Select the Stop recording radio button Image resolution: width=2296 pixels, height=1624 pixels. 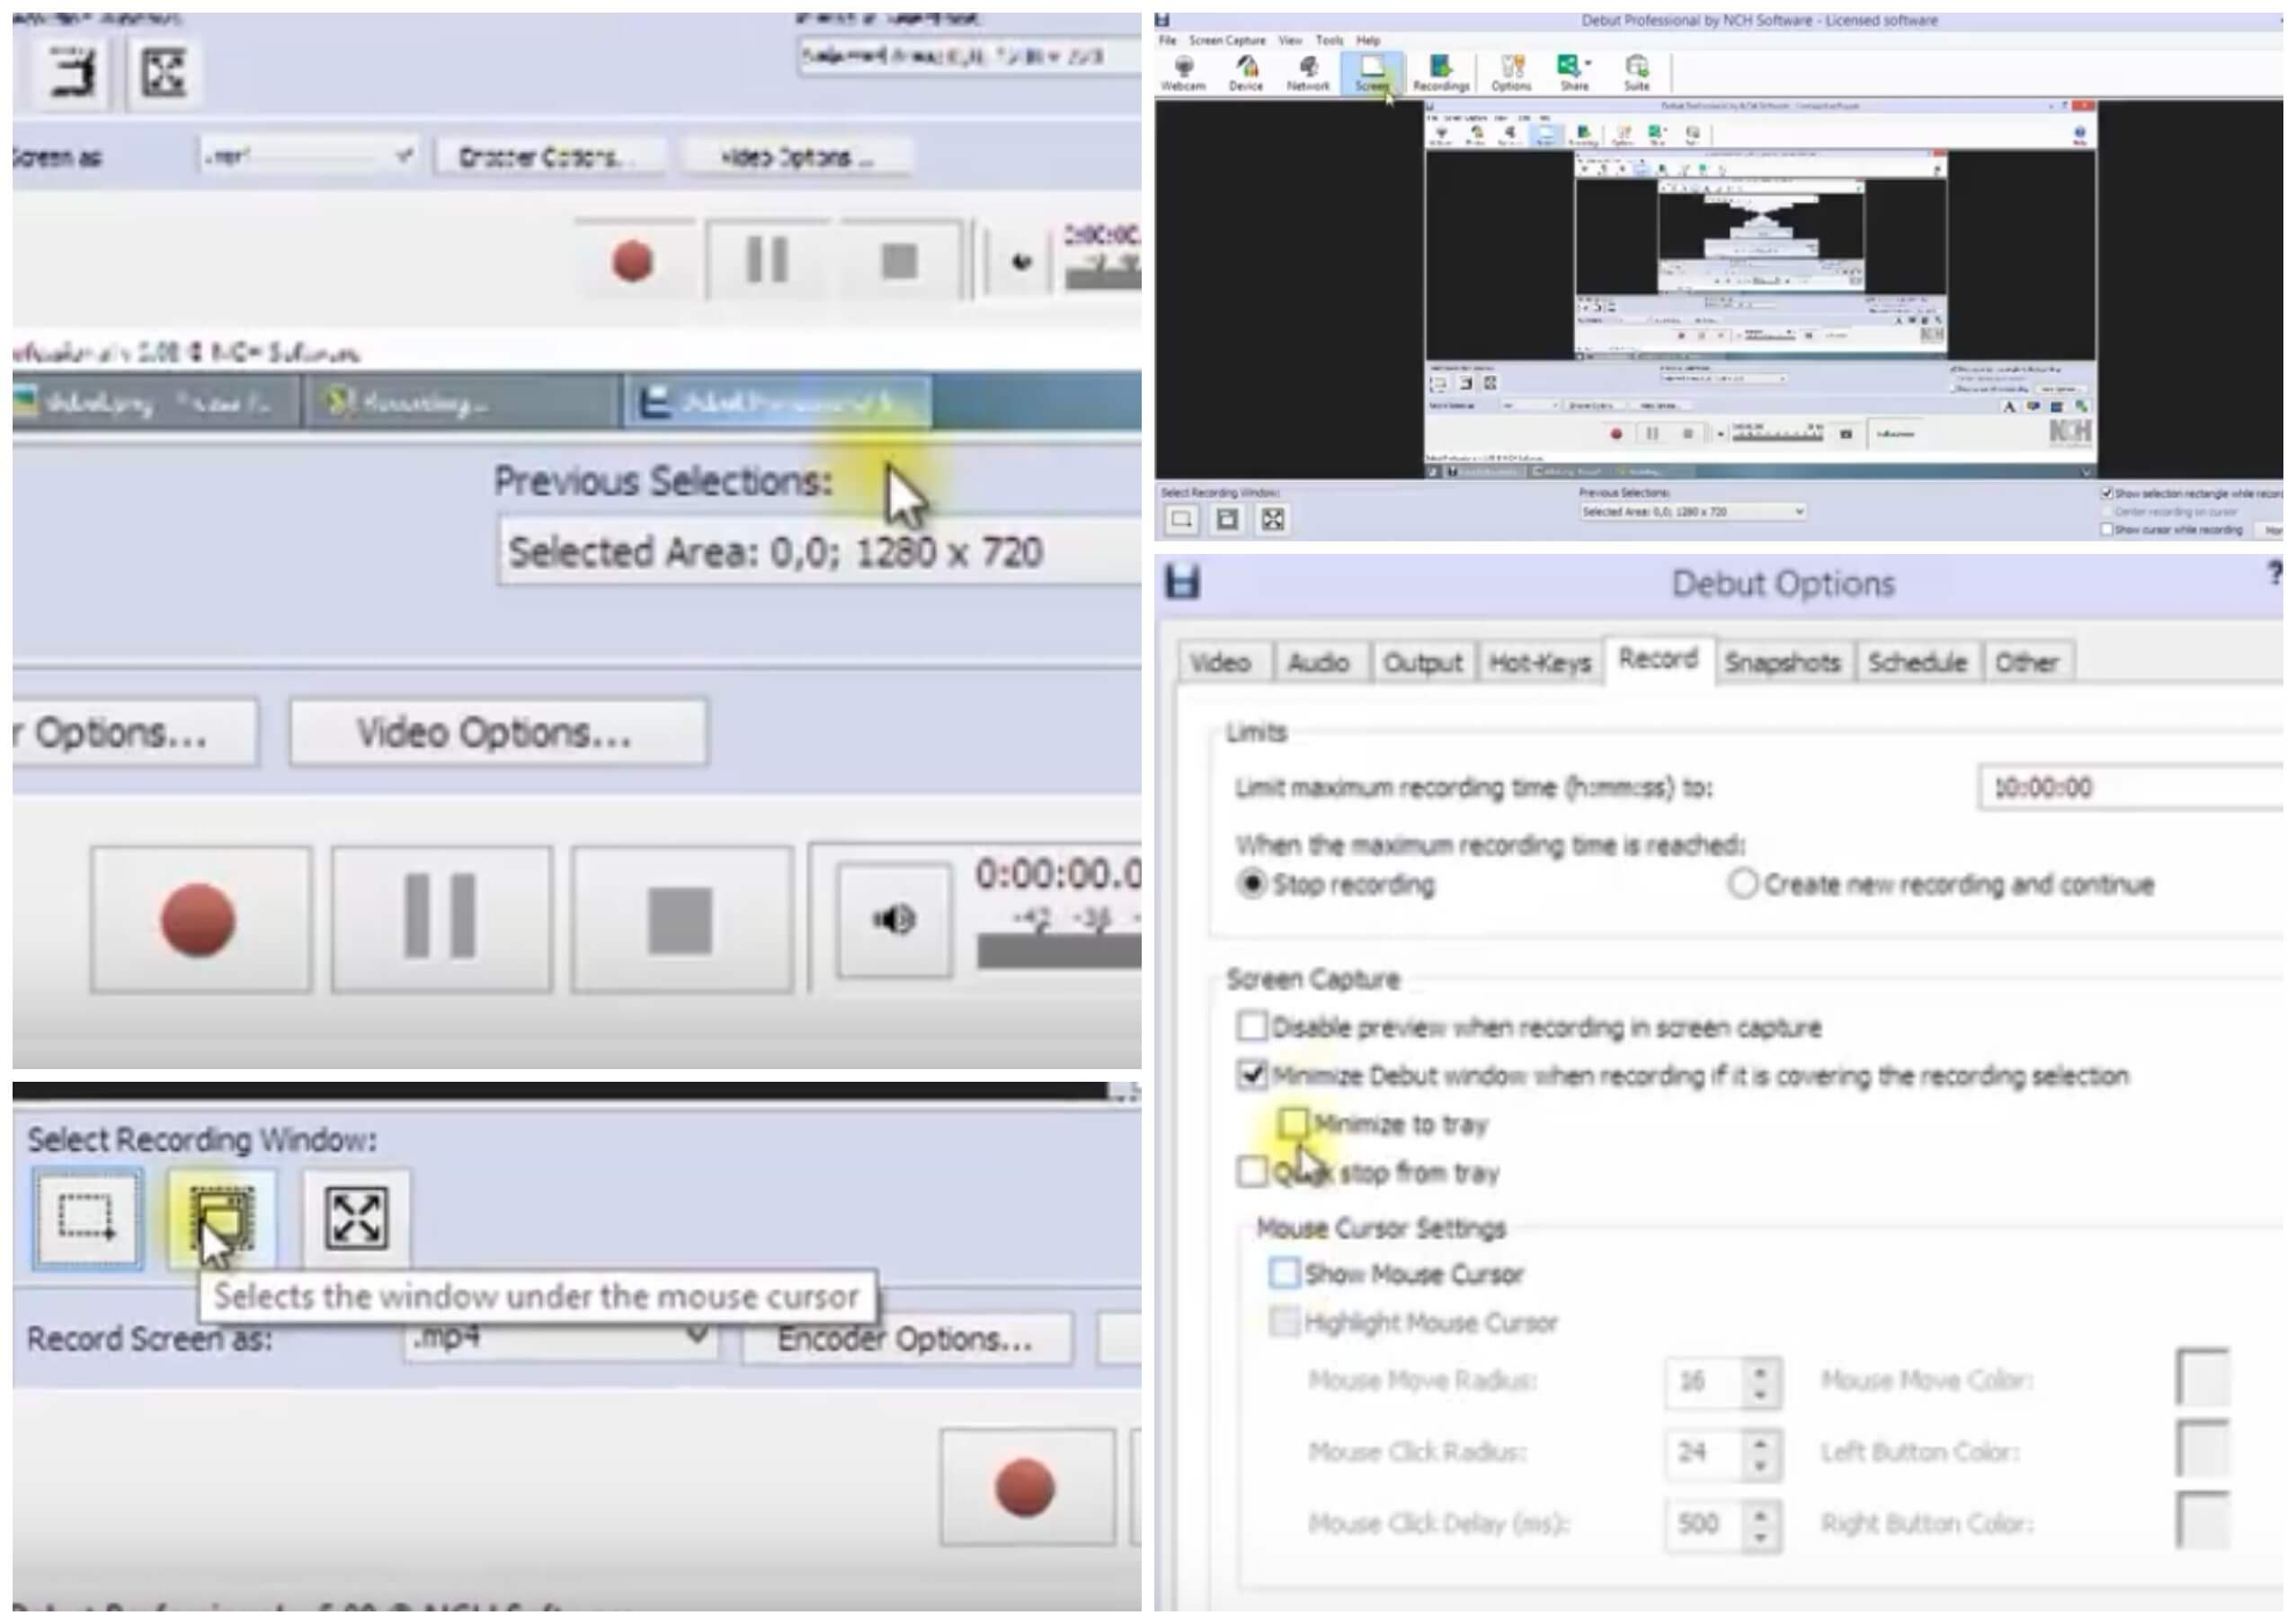point(1252,884)
